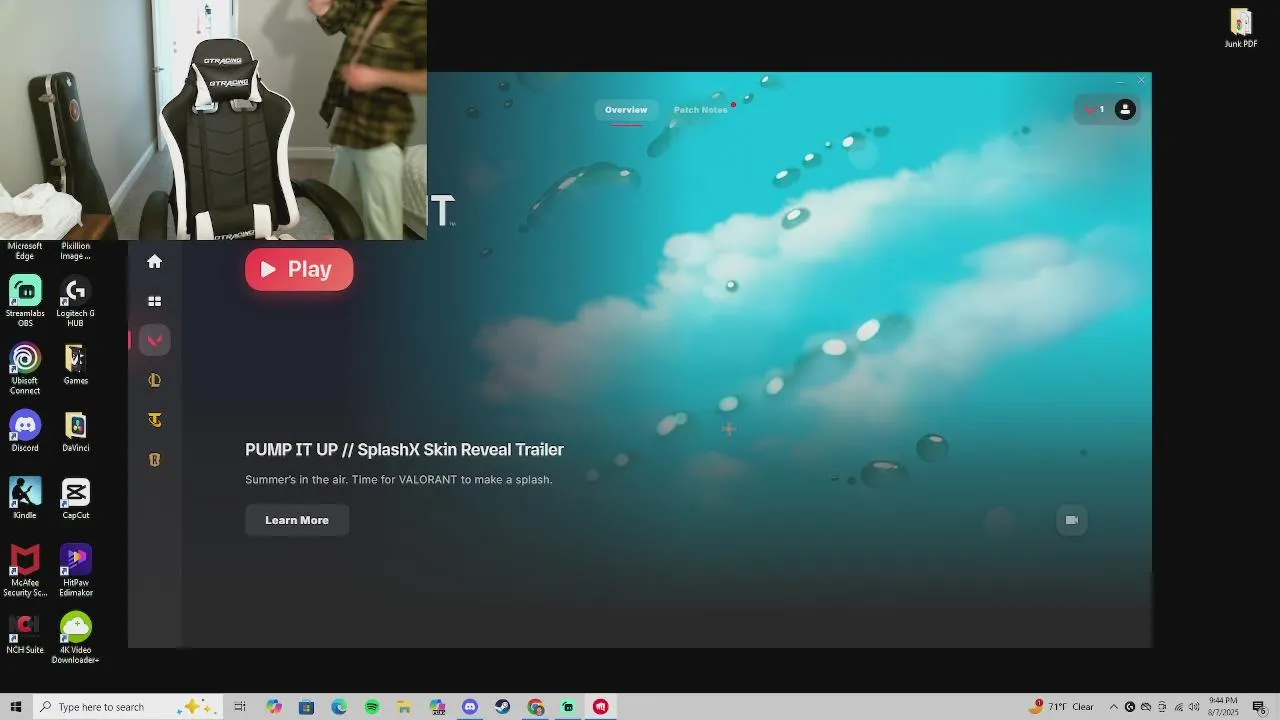
Task: Select the Logitech G HUB desktop shortcut
Action: coord(75,301)
